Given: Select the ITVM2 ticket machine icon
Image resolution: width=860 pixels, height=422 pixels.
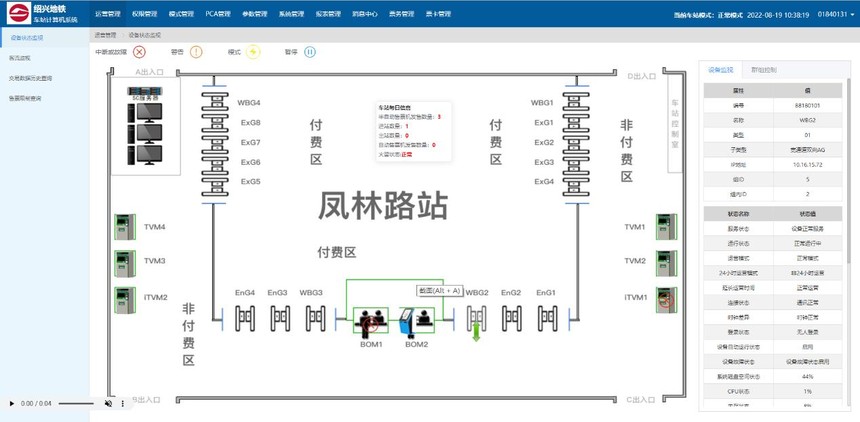Looking at the screenshot, I should tap(124, 297).
